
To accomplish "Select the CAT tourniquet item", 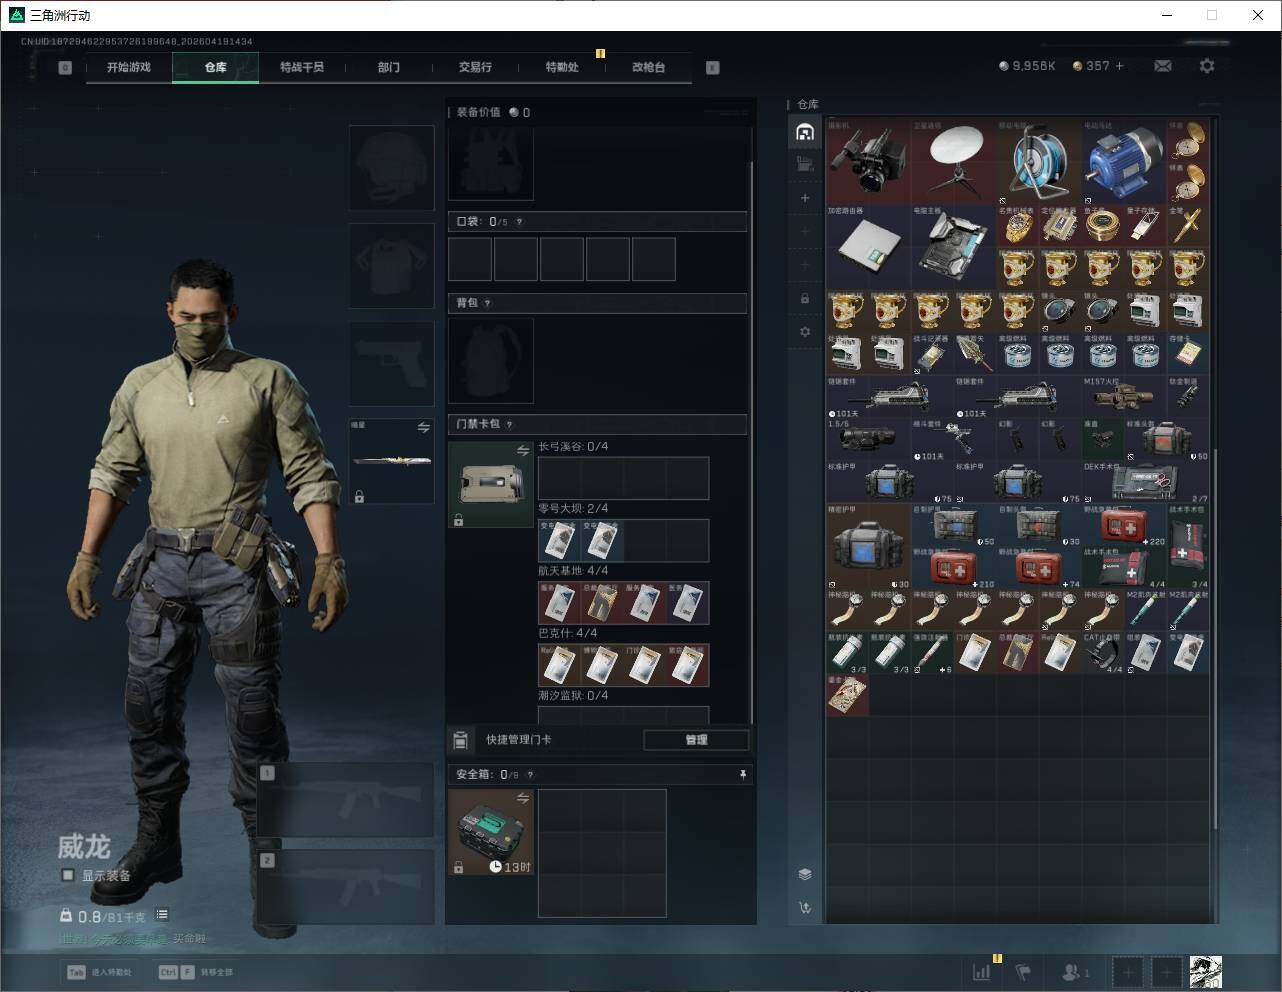I will (1103, 652).
